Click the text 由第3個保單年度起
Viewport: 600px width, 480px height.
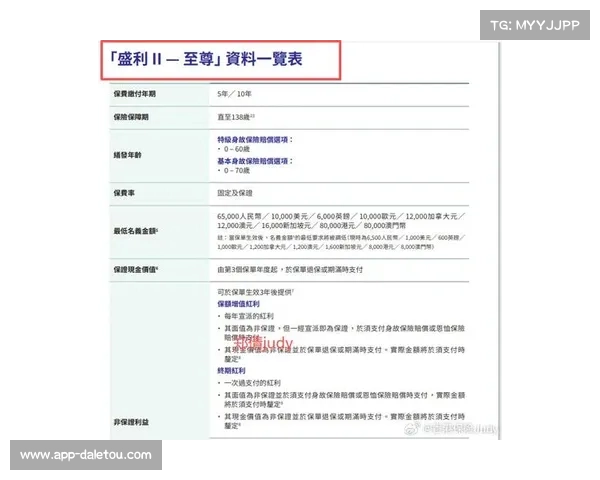247,269
